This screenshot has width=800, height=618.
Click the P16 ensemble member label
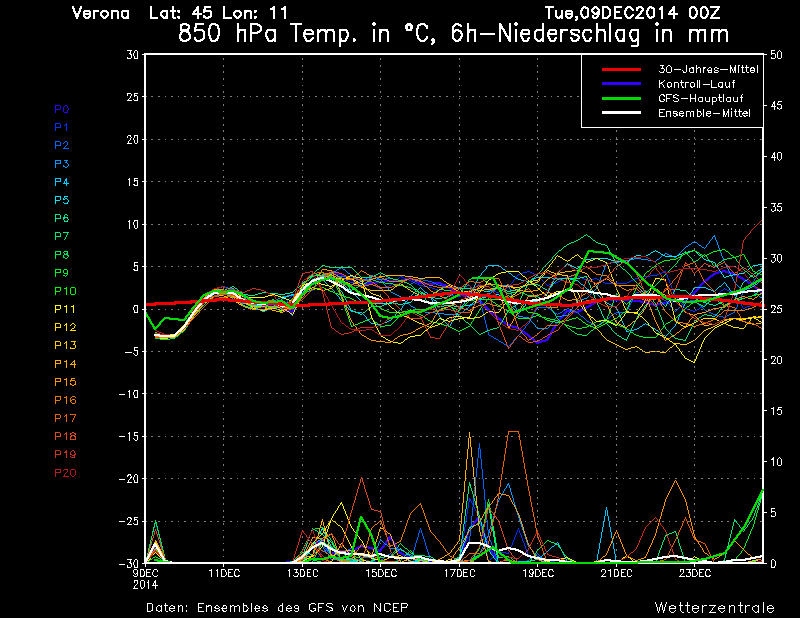[x=65, y=400]
